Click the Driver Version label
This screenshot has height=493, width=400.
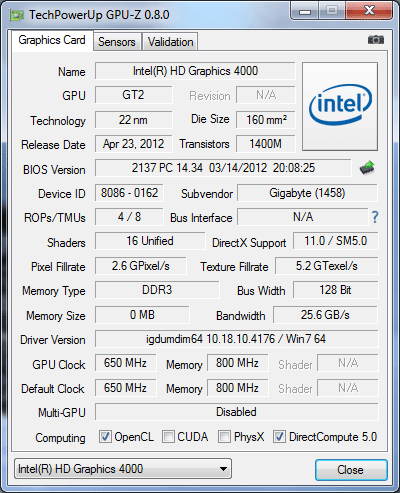pyautogui.click(x=53, y=340)
